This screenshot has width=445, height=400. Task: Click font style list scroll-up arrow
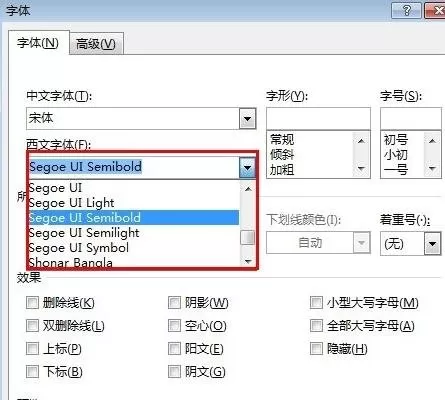point(361,141)
